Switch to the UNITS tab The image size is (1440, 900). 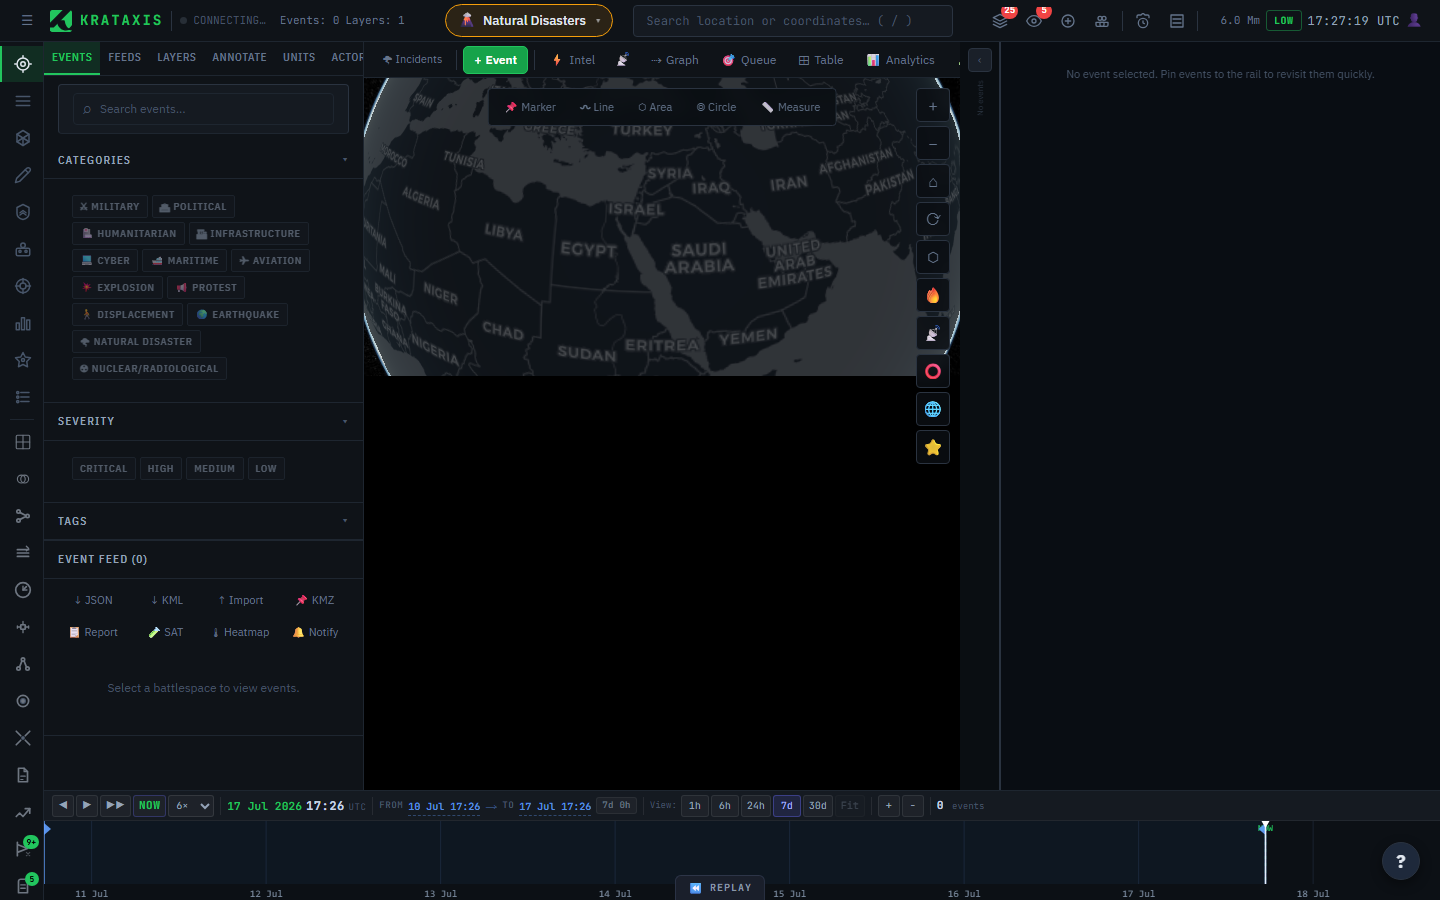(299, 57)
